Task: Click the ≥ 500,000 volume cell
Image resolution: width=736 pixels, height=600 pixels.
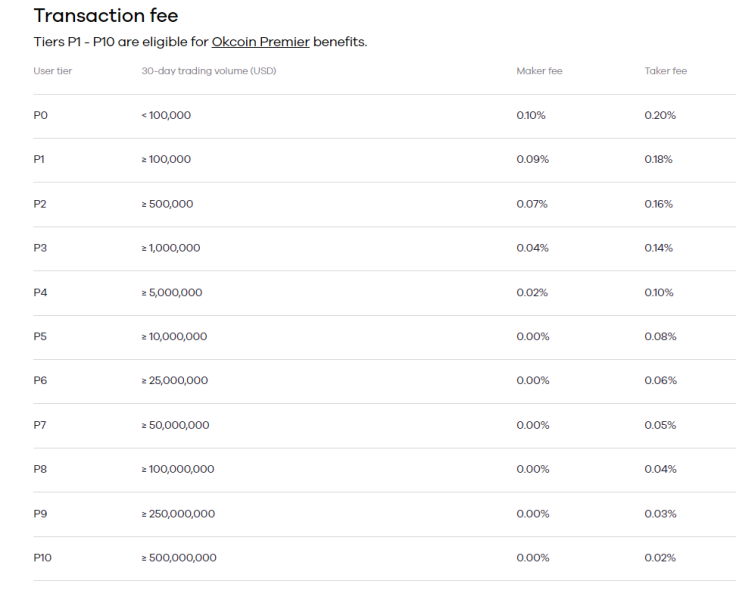Action: [167, 204]
